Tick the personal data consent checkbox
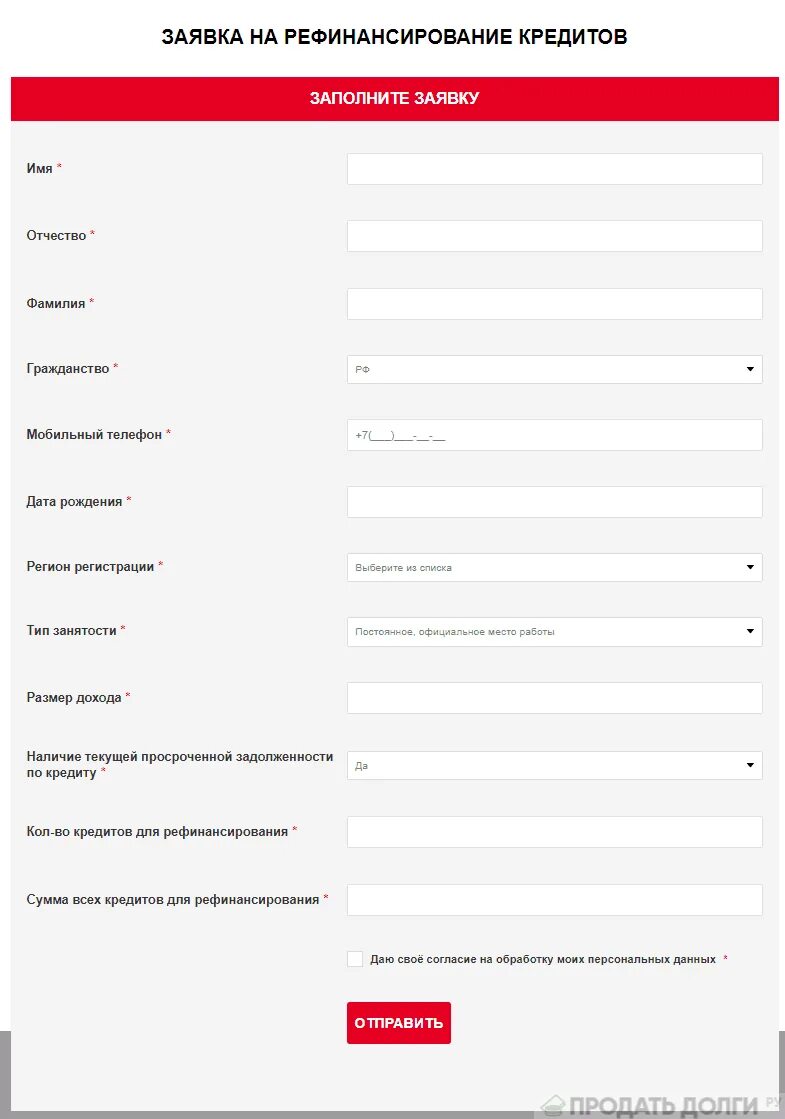The height and width of the screenshot is (1119, 785). pyautogui.click(x=355, y=959)
